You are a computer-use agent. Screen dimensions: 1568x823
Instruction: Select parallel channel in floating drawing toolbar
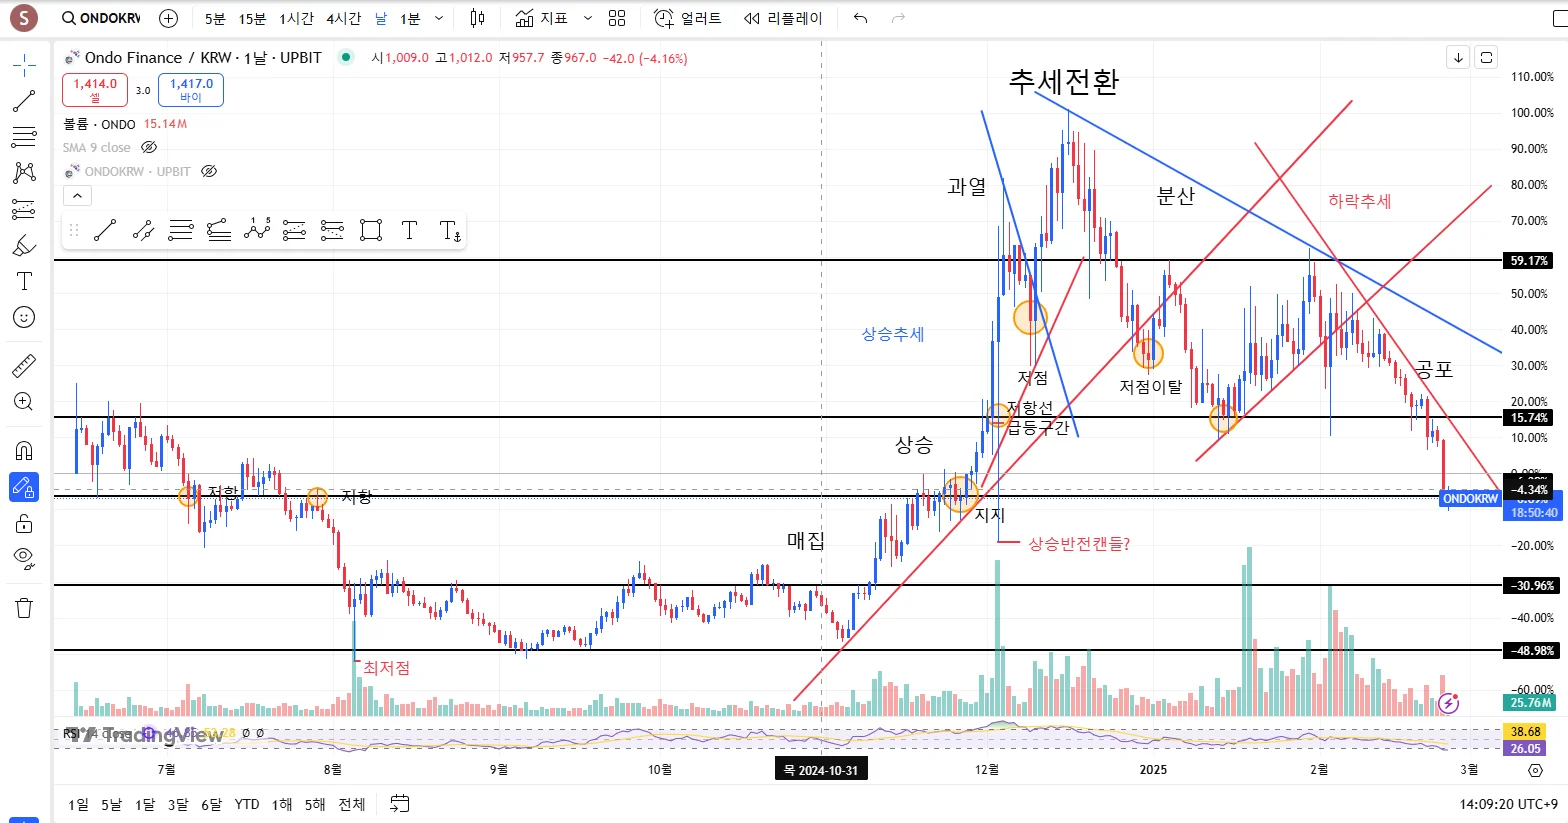[x=143, y=231]
